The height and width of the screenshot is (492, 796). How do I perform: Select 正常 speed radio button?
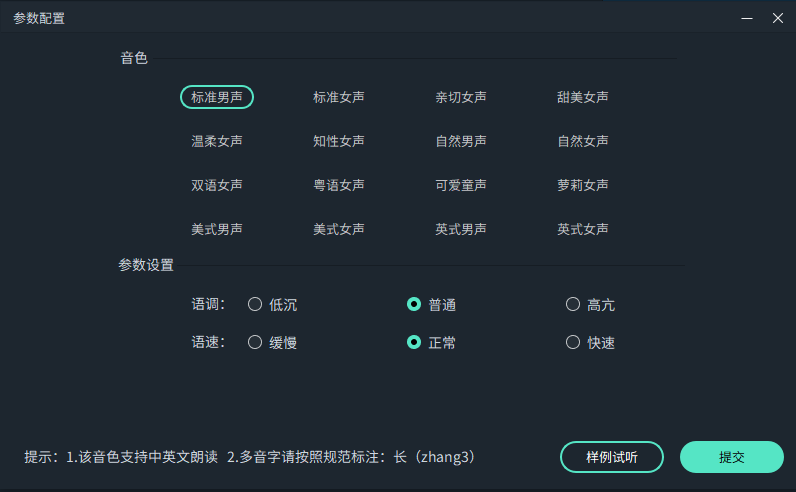414,342
